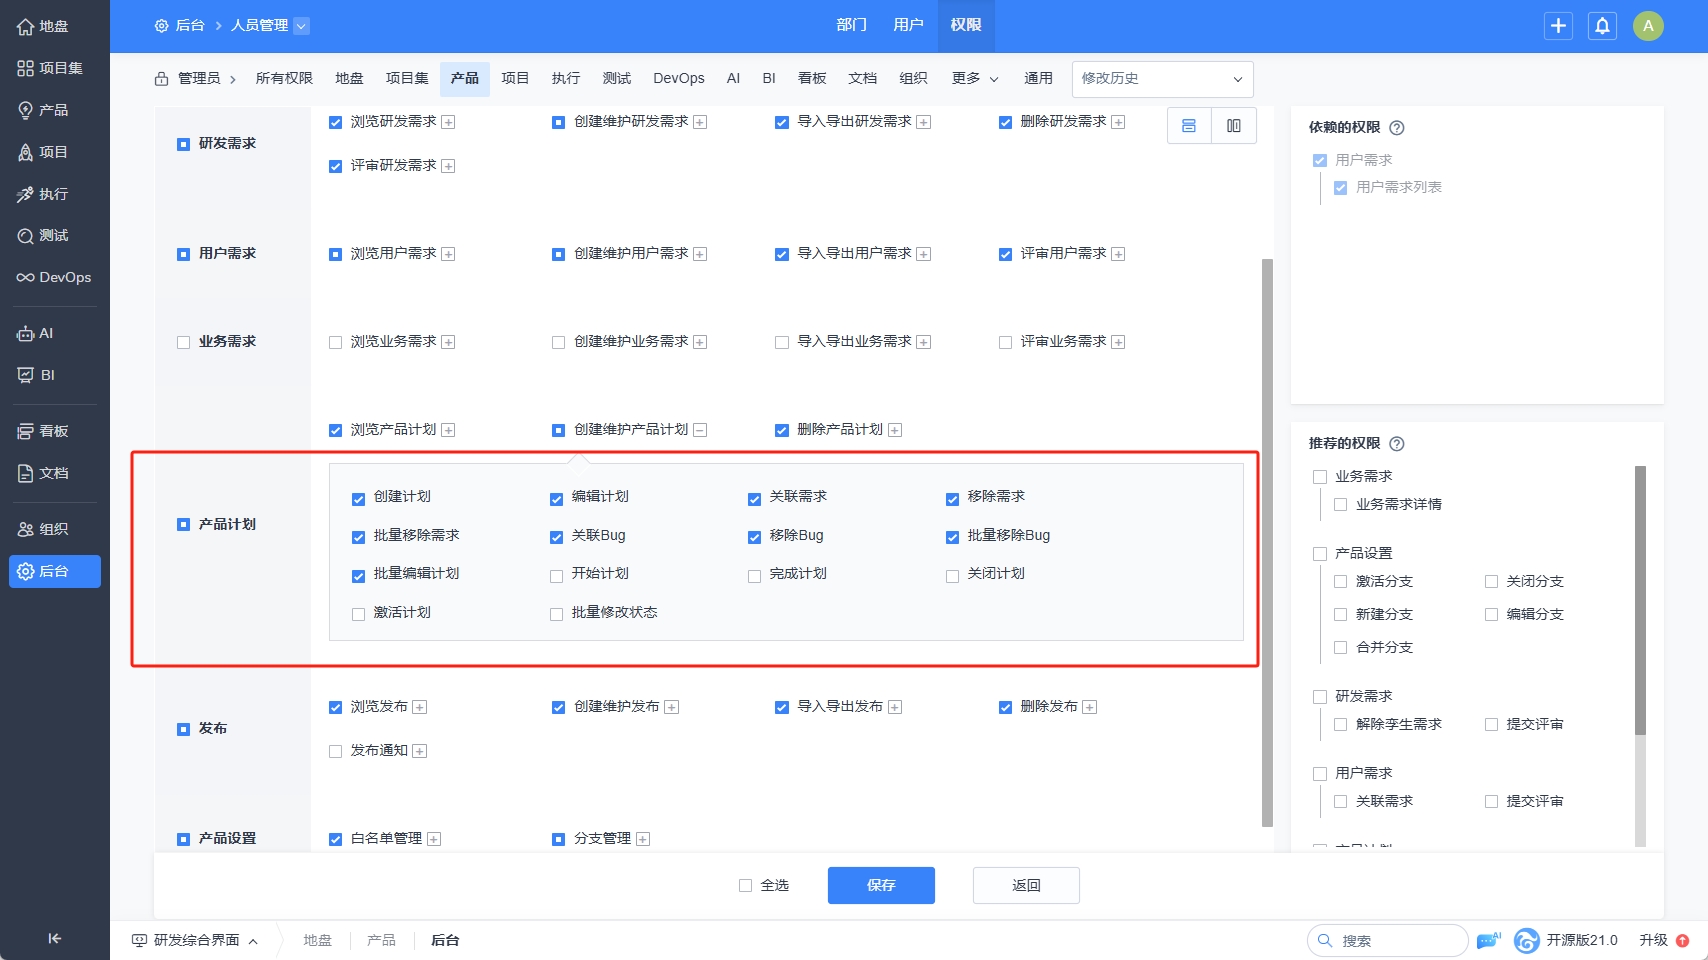
Task: Open the 看板 sidebar item
Action: (54, 431)
